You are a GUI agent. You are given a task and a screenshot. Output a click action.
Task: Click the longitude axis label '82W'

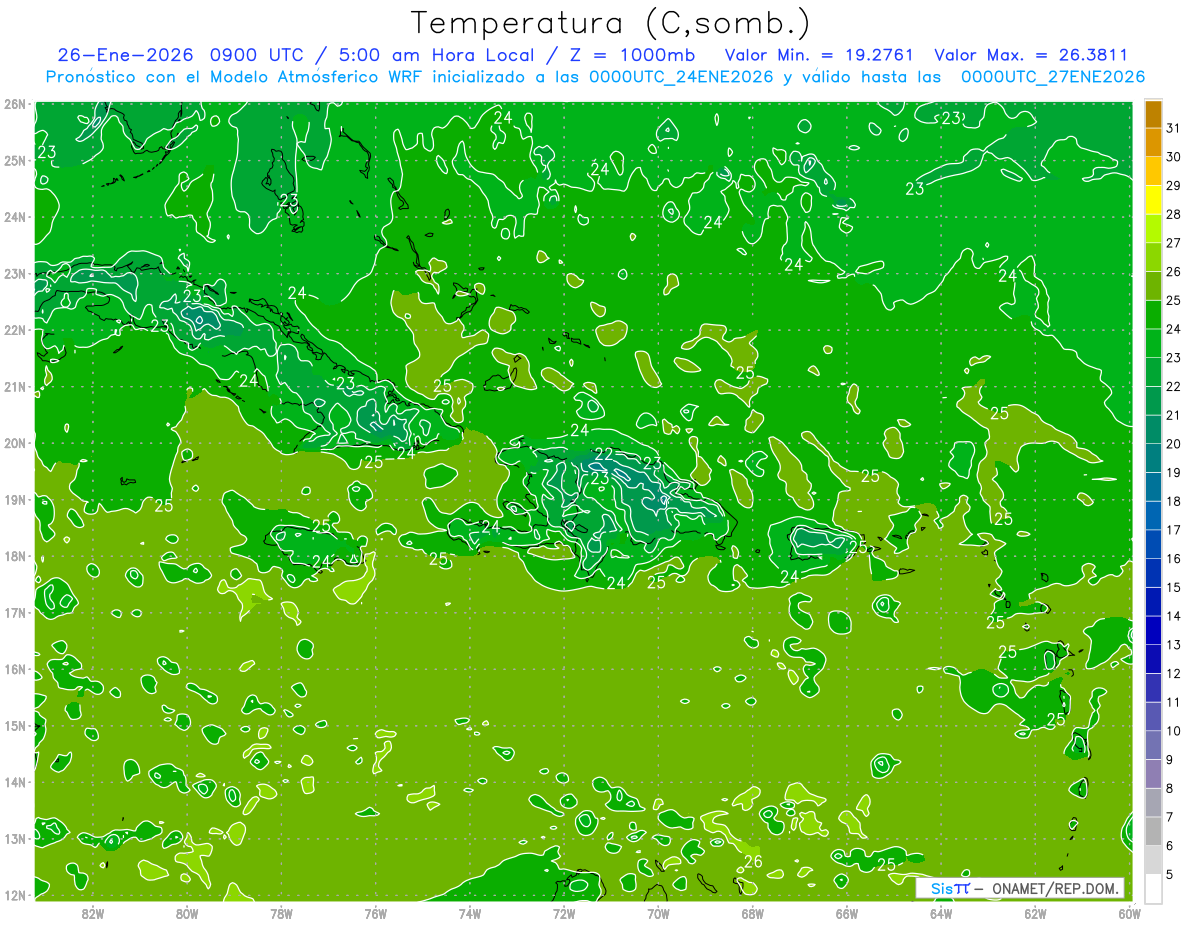(x=92, y=913)
